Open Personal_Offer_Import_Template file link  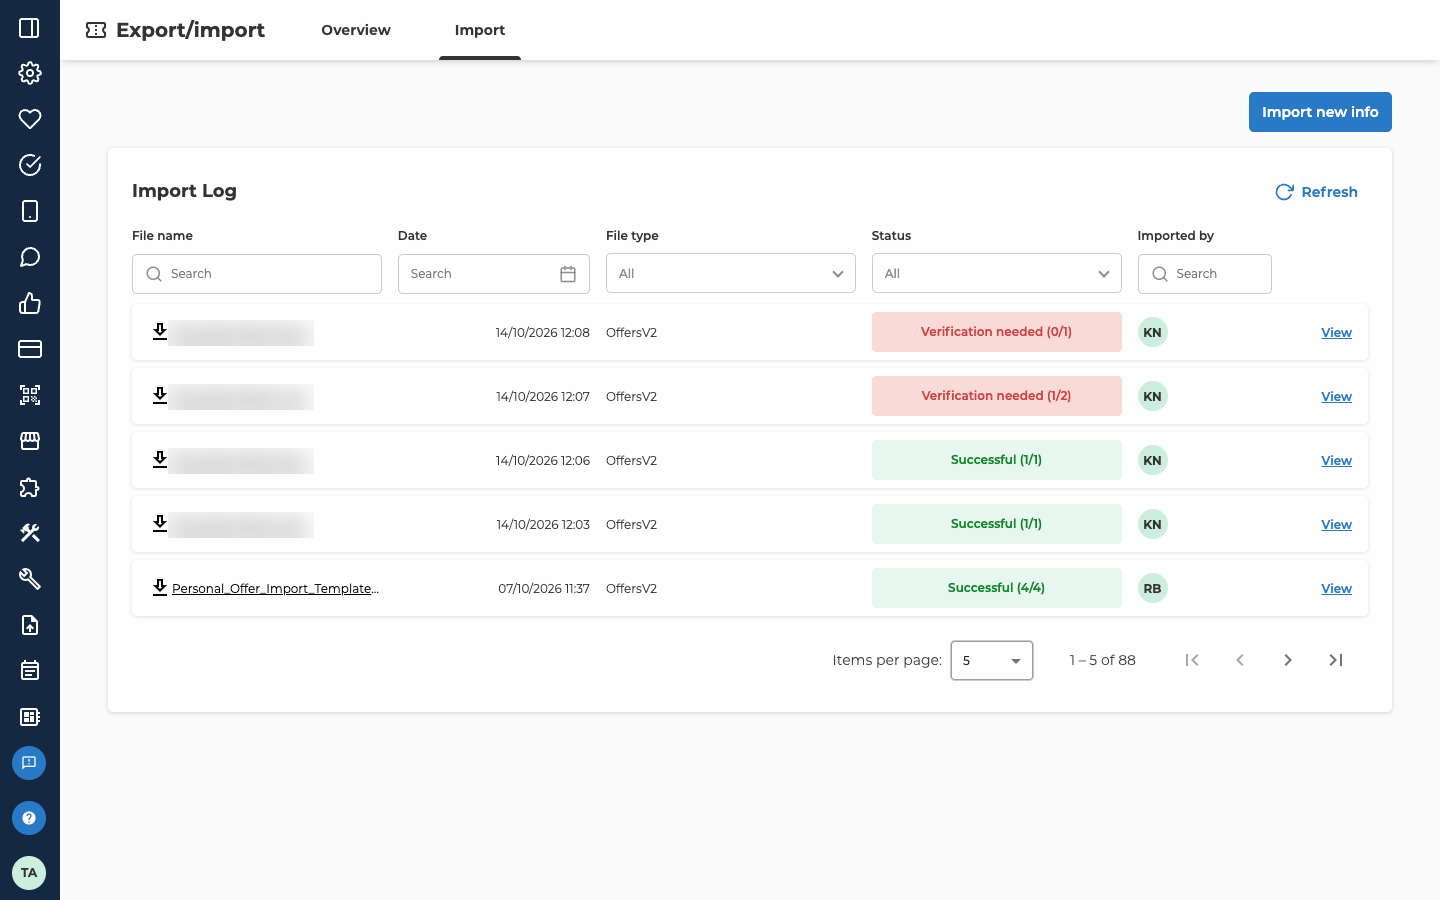(275, 588)
